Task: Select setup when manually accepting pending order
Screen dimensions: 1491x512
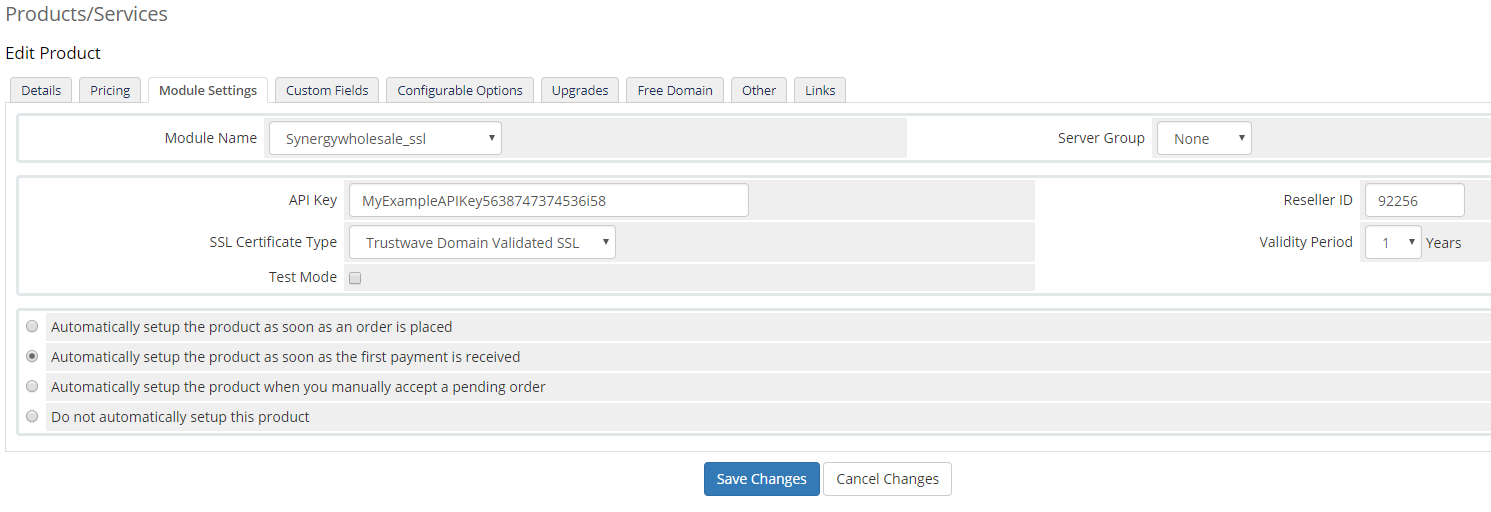Action: pos(33,387)
